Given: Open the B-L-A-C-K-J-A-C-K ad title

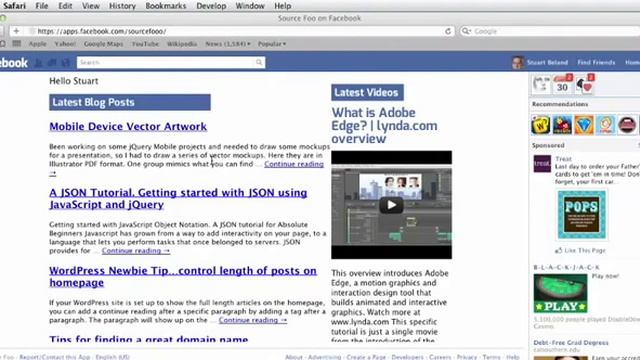Looking at the screenshot, I should (567, 267).
